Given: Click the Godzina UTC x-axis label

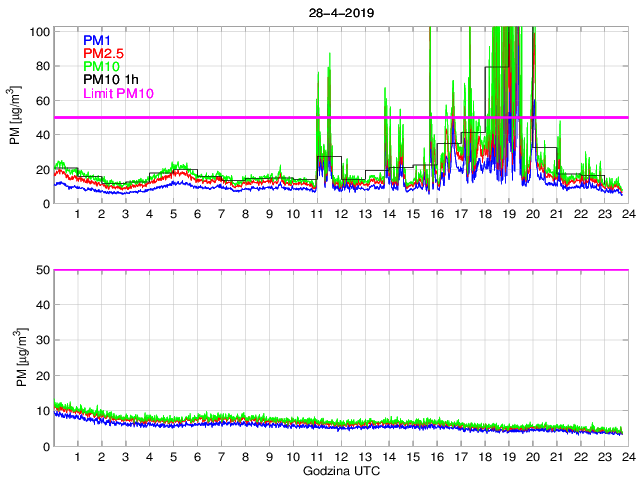Looking at the screenshot, I should (x=340, y=470).
